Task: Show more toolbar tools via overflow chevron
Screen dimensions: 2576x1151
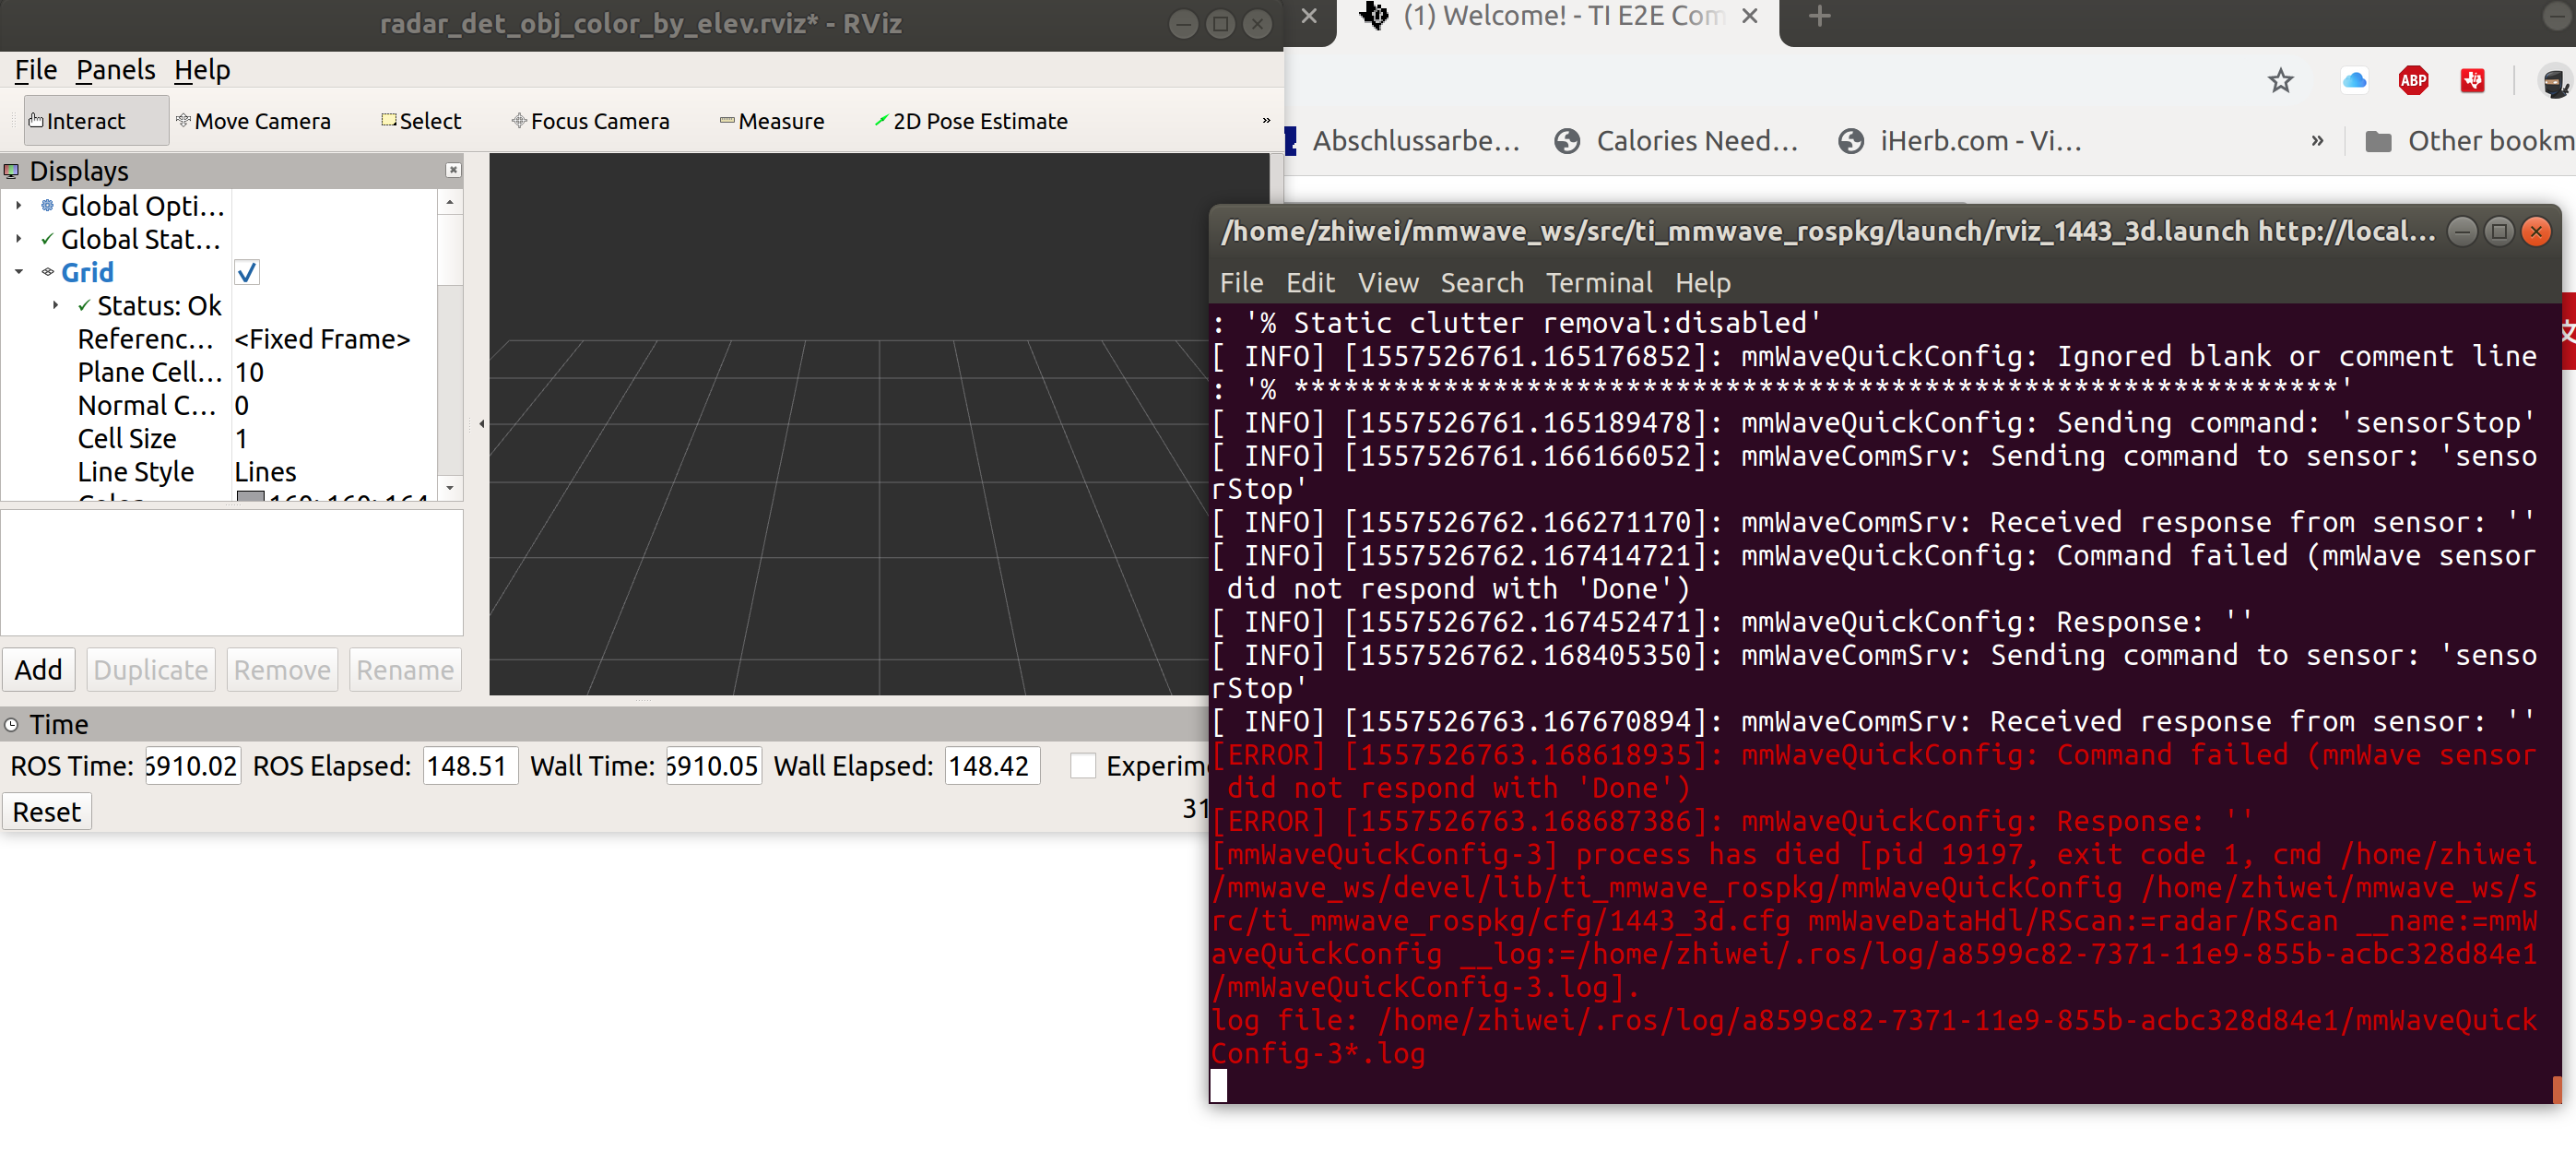Action: [1265, 121]
